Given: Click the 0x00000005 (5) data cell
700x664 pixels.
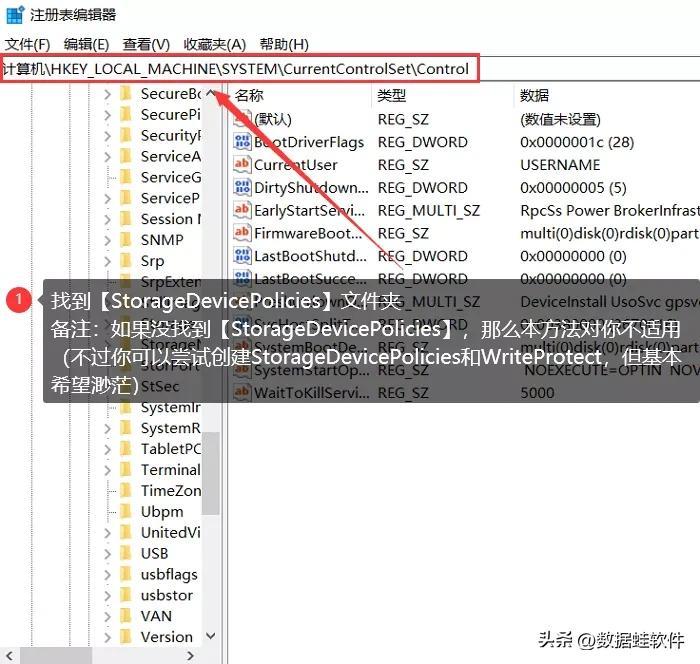Looking at the screenshot, I should coord(573,188).
